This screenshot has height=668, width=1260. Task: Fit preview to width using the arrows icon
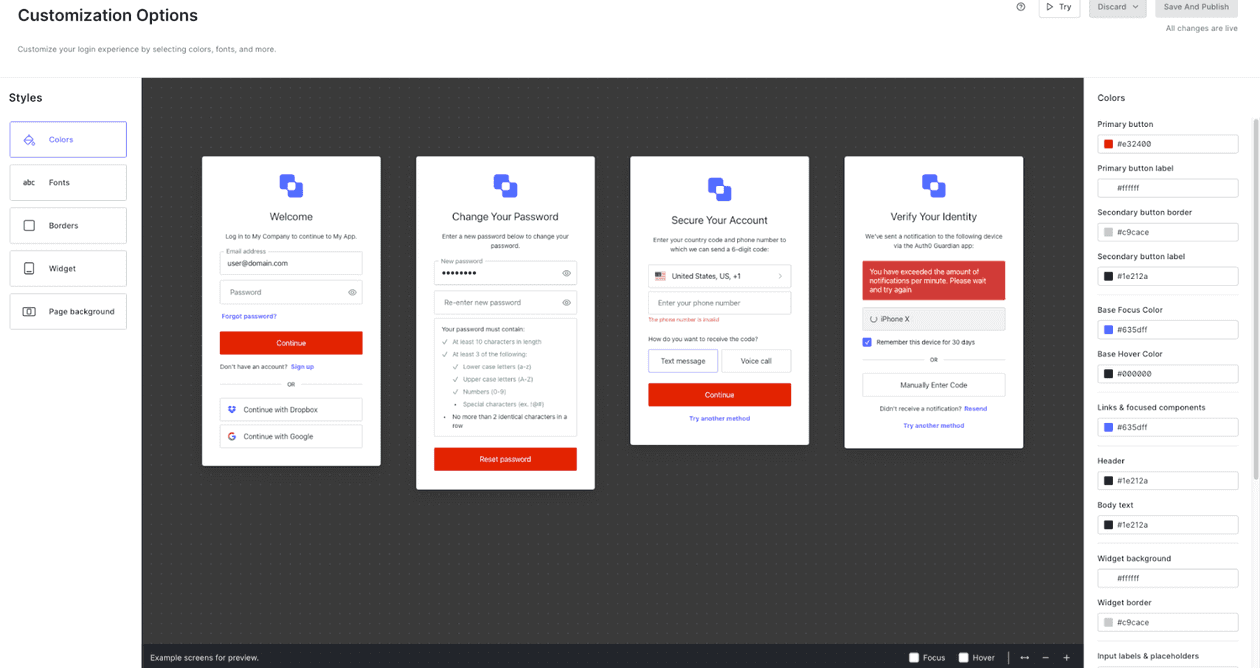tap(1024, 657)
